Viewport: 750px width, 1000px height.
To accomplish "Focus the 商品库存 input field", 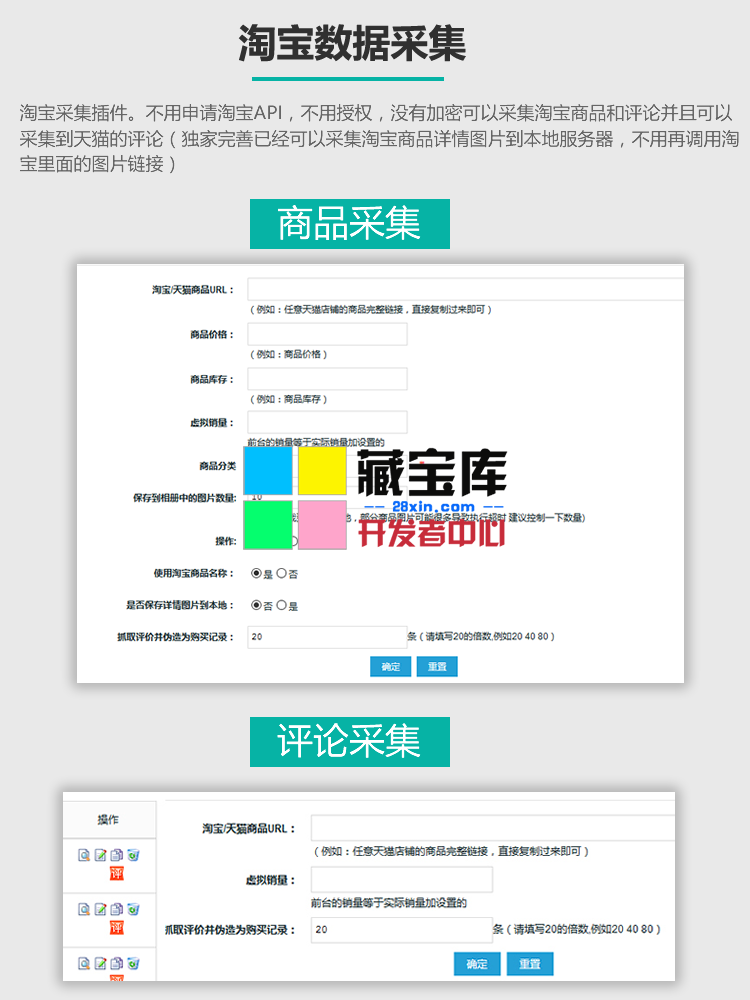I will coord(327,379).
